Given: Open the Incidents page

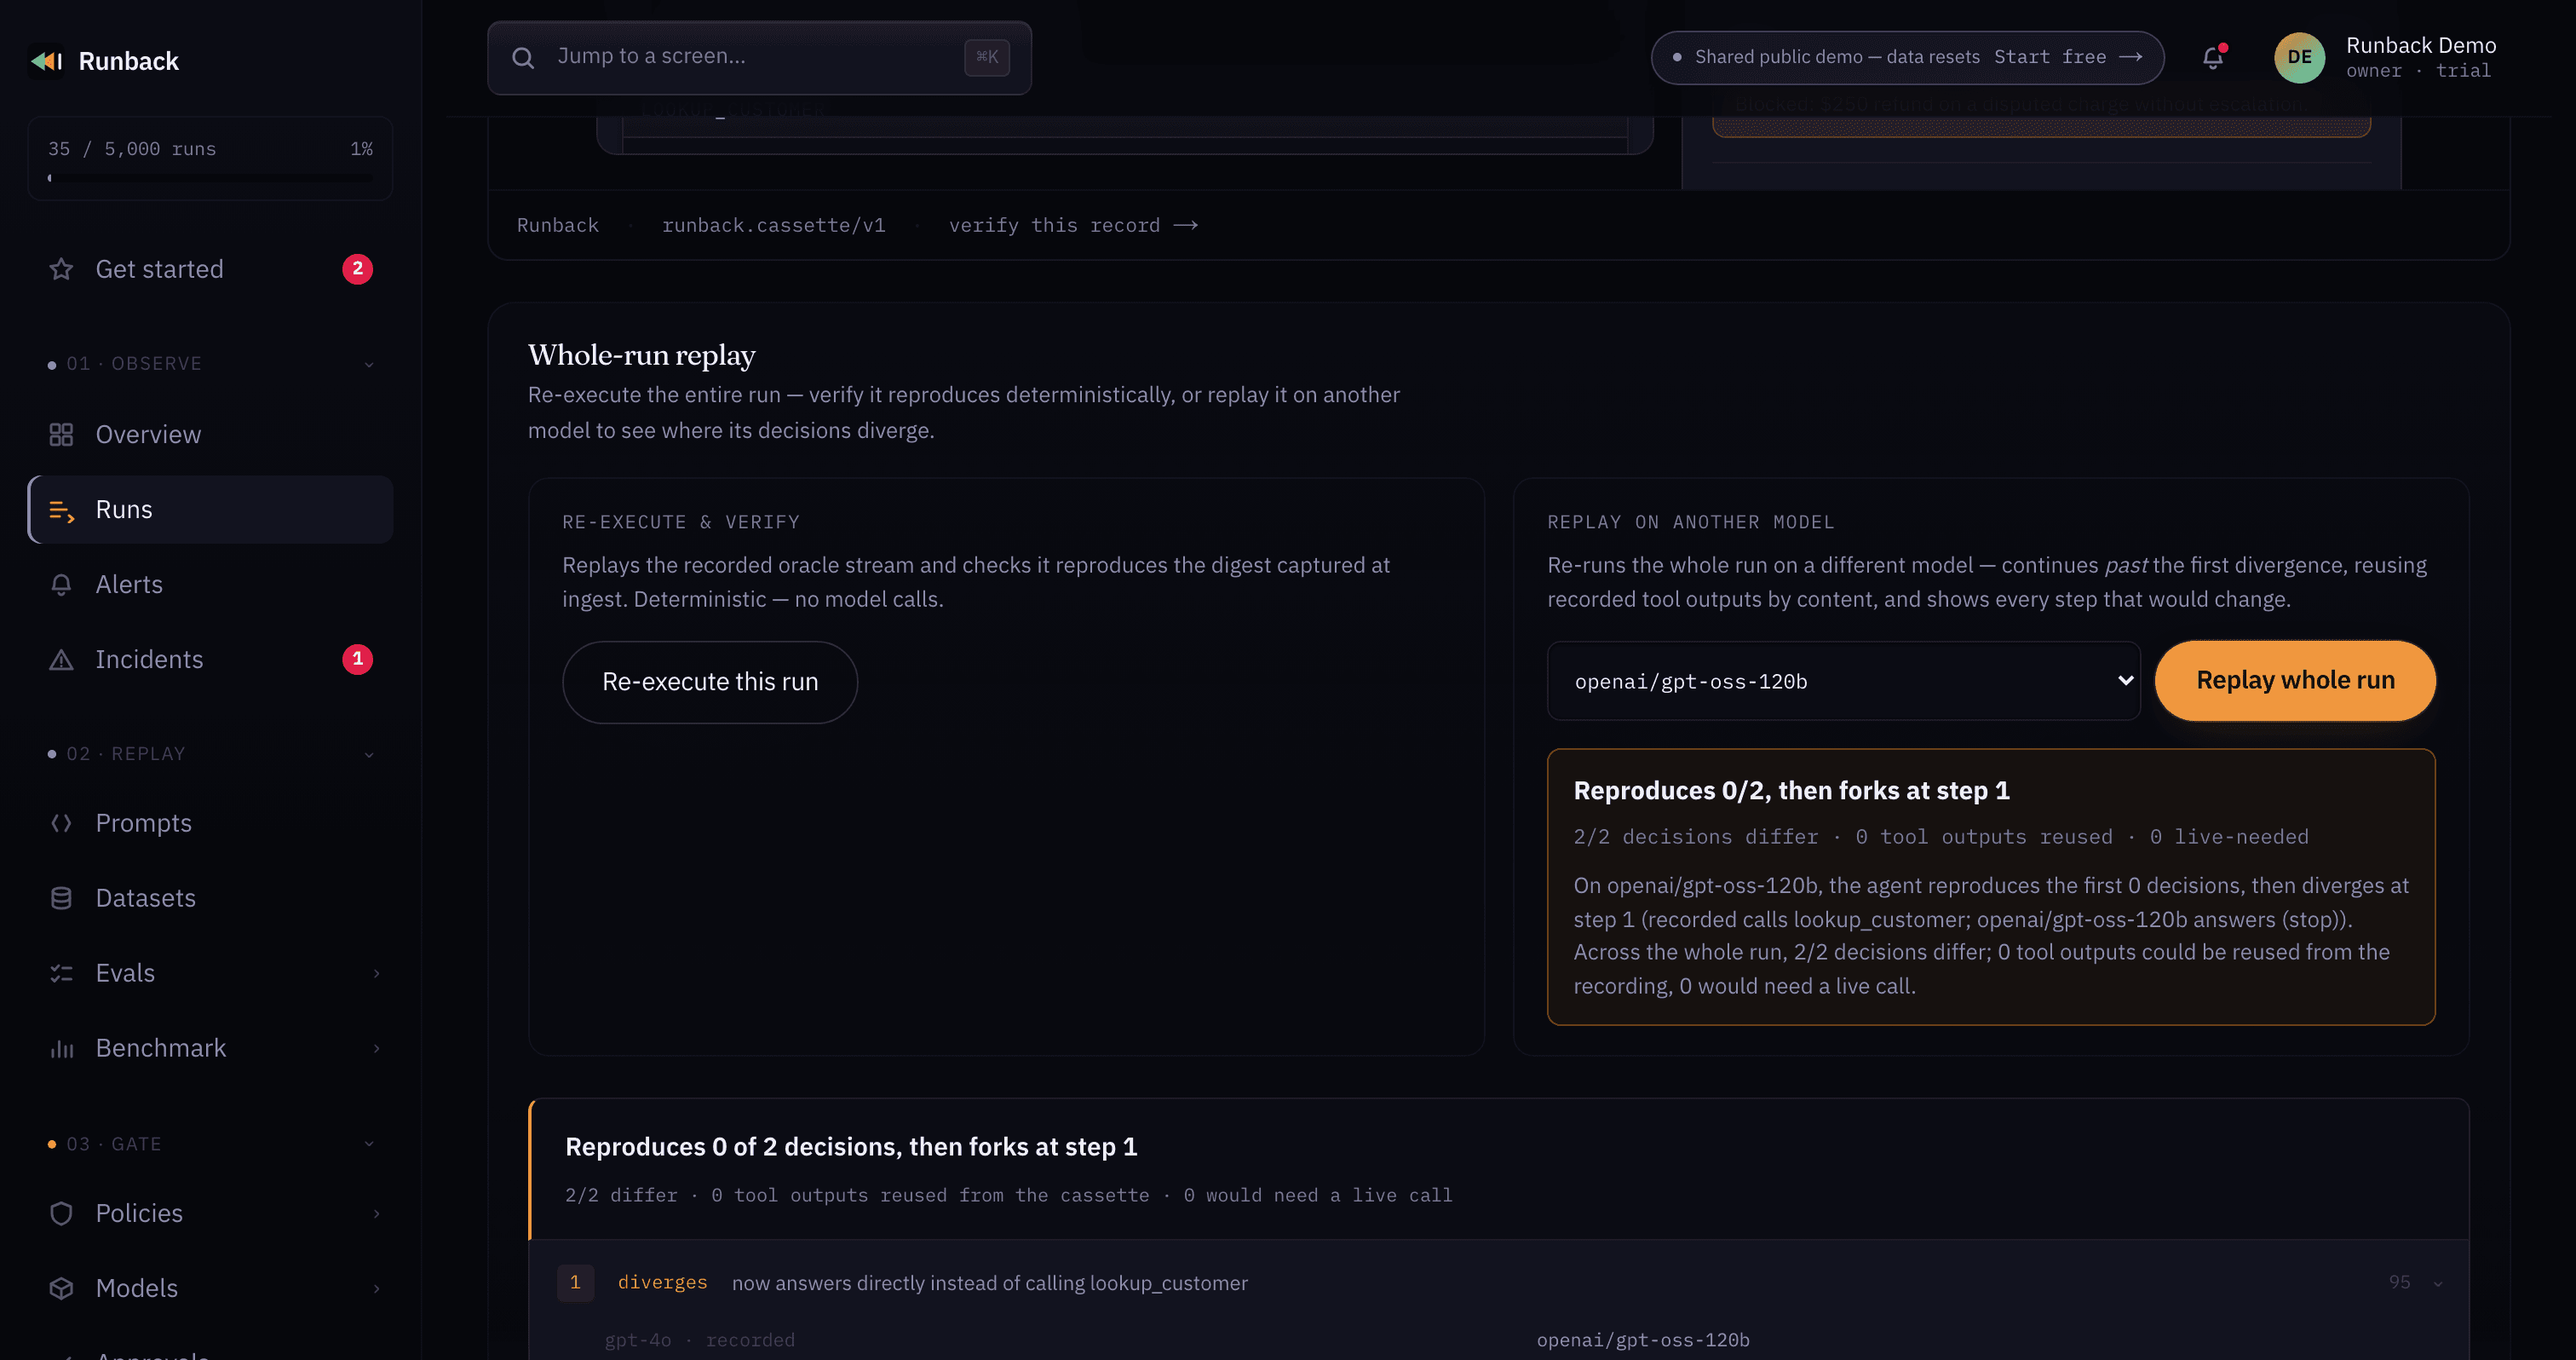Looking at the screenshot, I should [x=210, y=660].
